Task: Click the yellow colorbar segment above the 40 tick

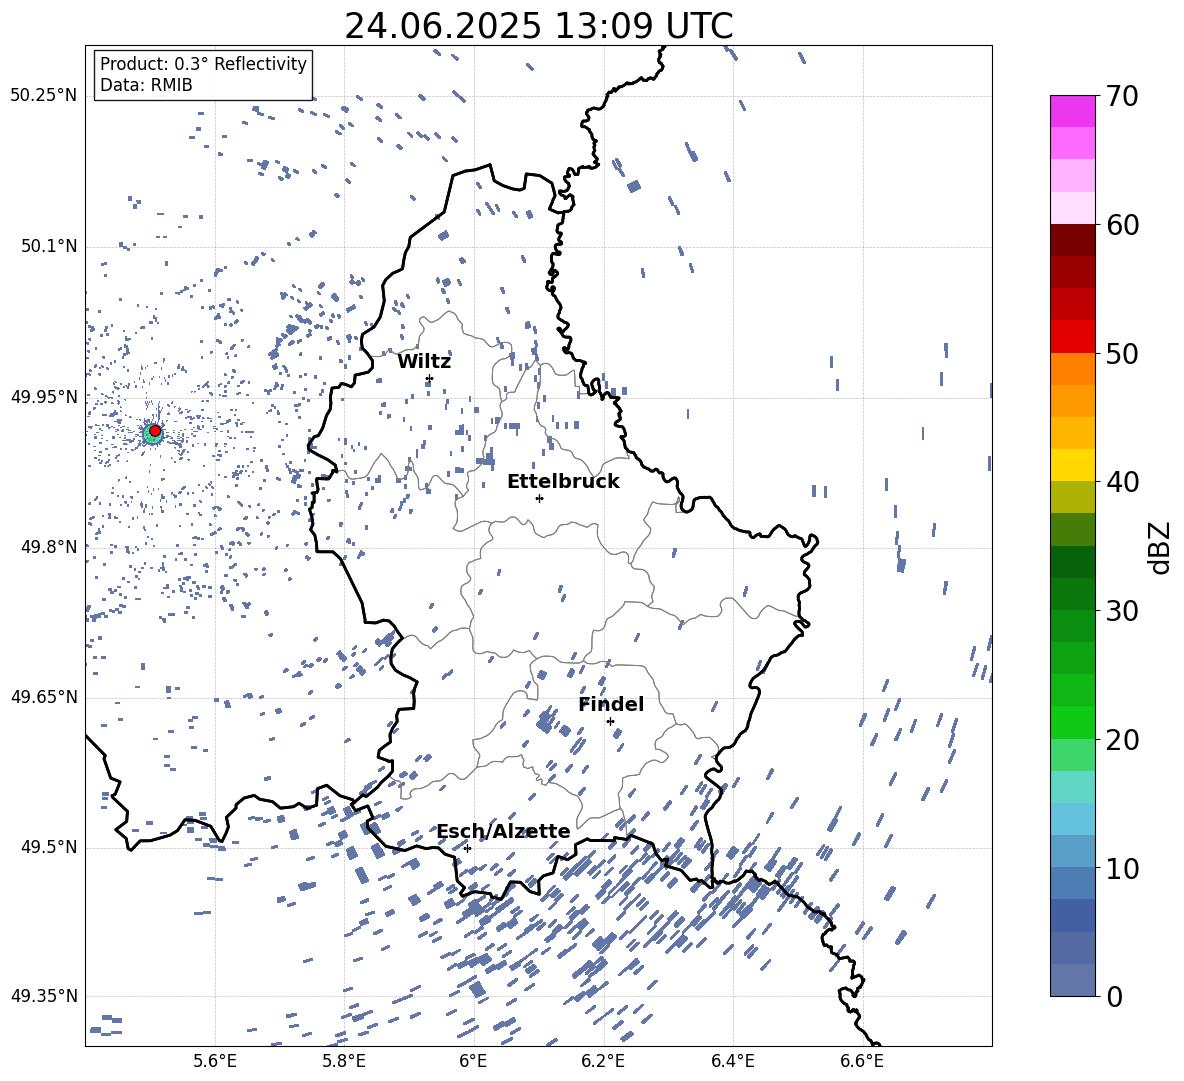Action: coord(1073,465)
